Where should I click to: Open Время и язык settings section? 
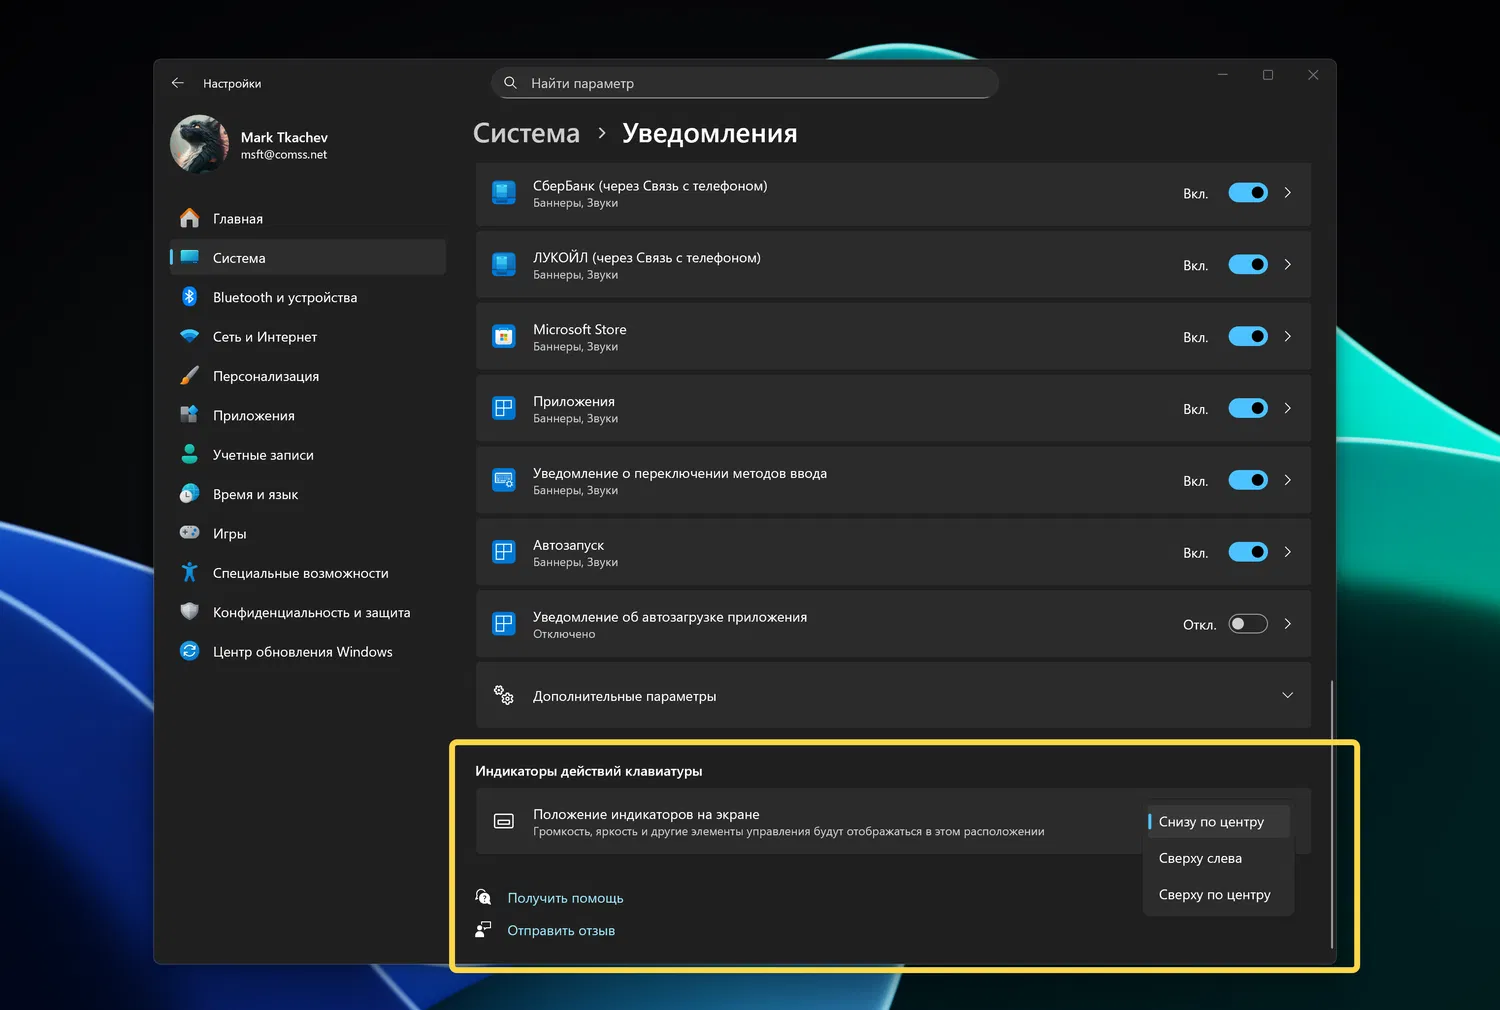(x=308, y=494)
